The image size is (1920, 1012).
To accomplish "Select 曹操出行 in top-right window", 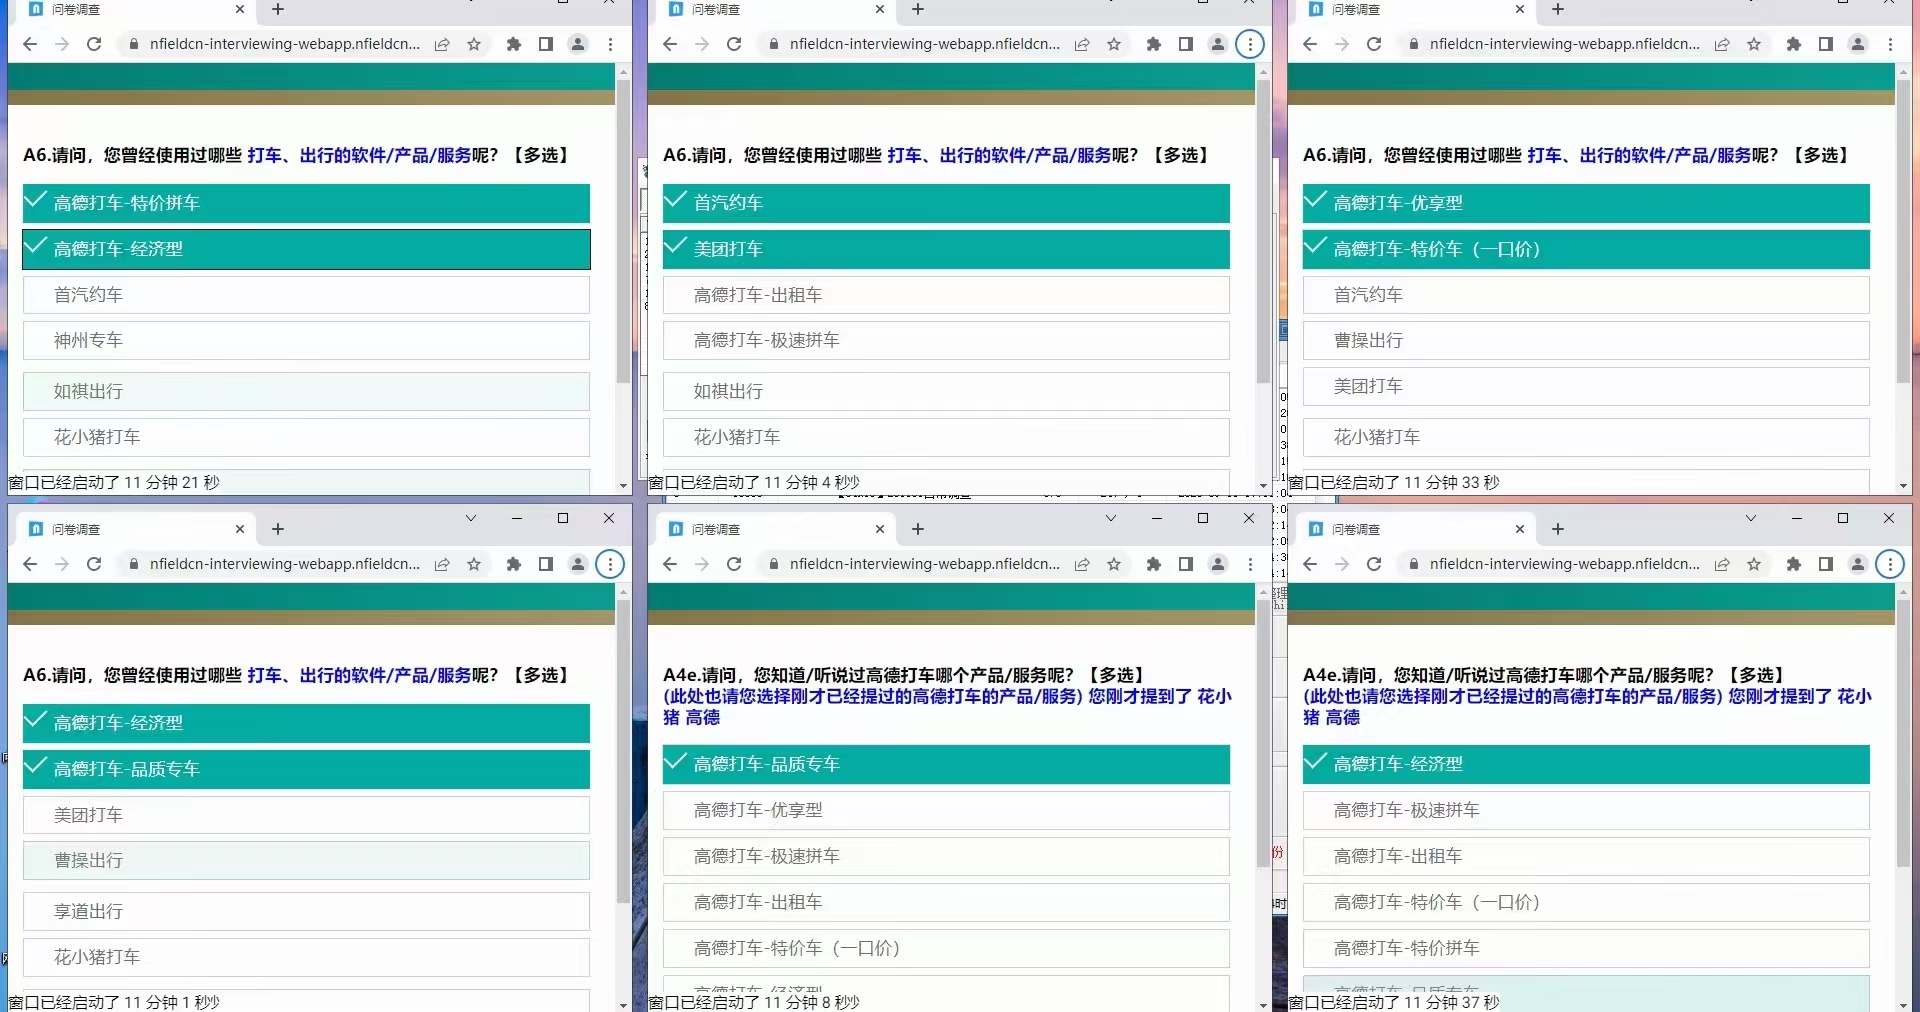I will (x=1586, y=340).
